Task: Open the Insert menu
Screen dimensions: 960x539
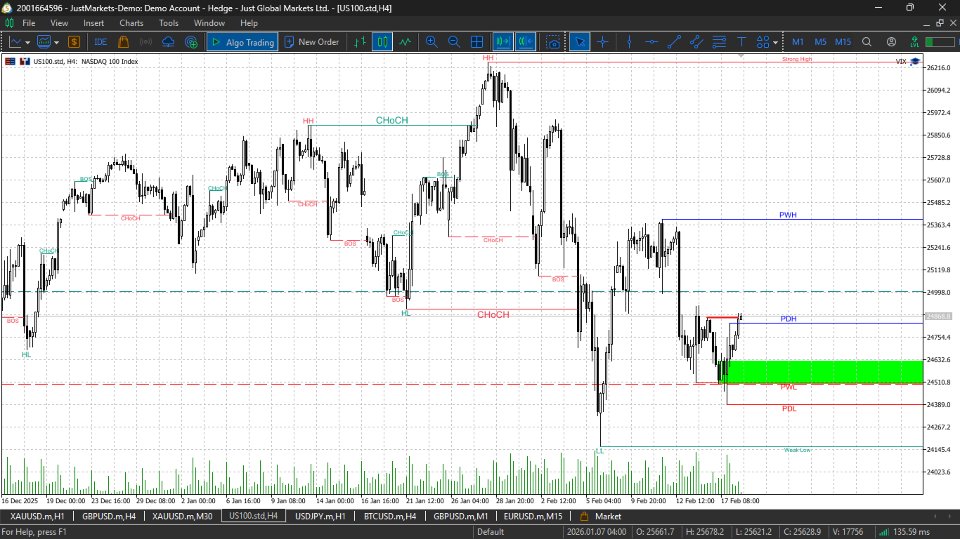Action: [x=94, y=23]
